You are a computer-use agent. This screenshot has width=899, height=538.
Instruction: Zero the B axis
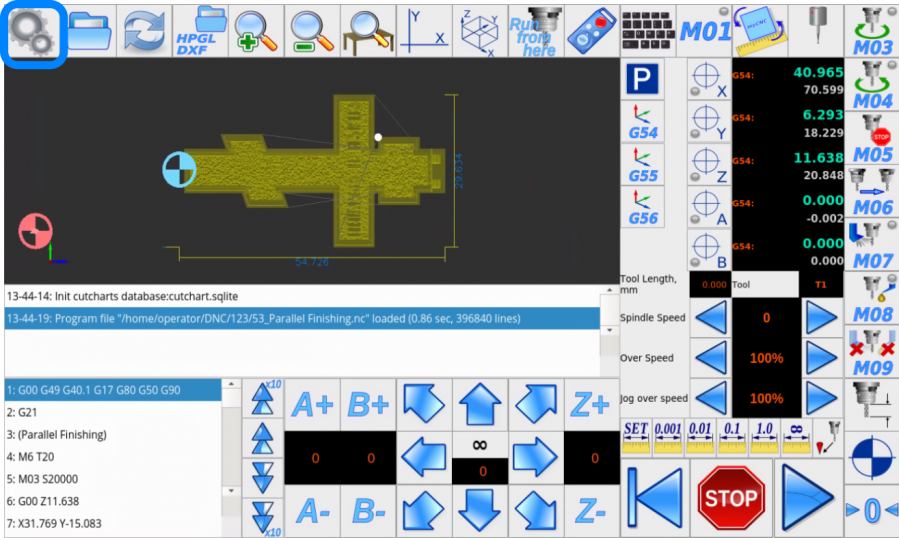(709, 250)
